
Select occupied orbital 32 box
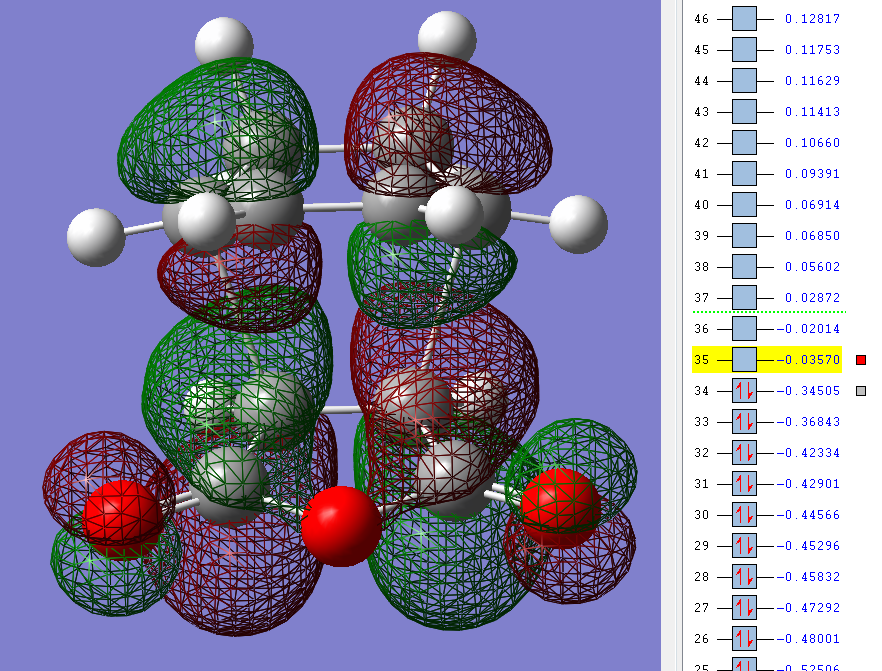pyautogui.click(x=744, y=452)
